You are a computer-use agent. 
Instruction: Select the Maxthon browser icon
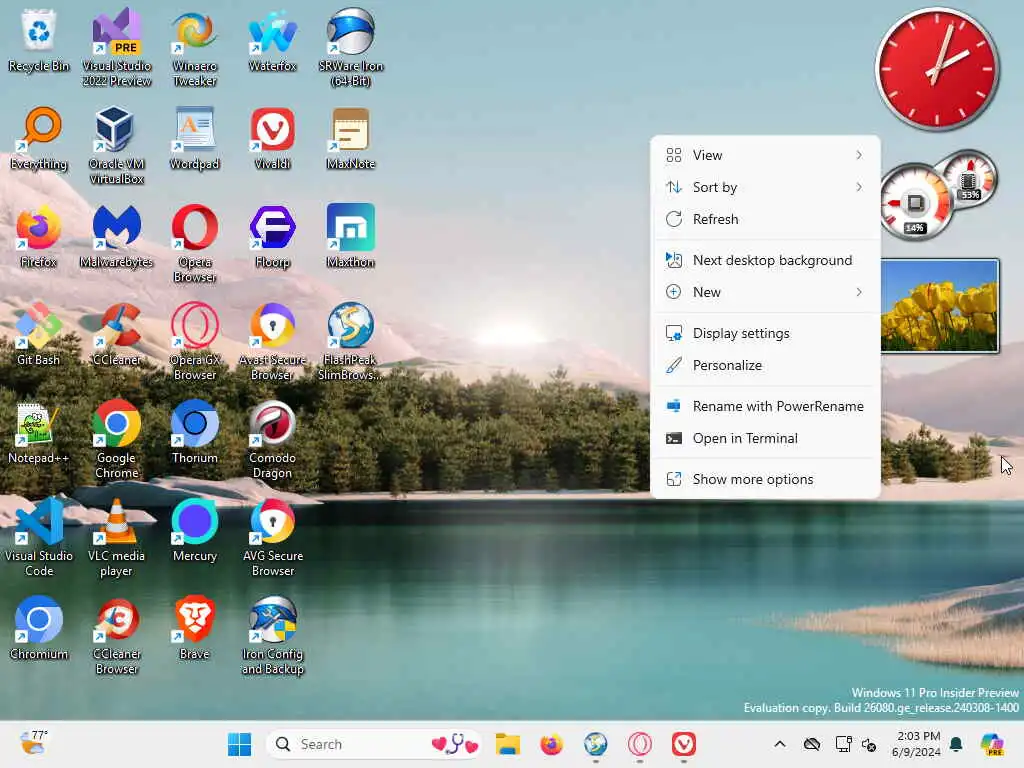(x=351, y=236)
